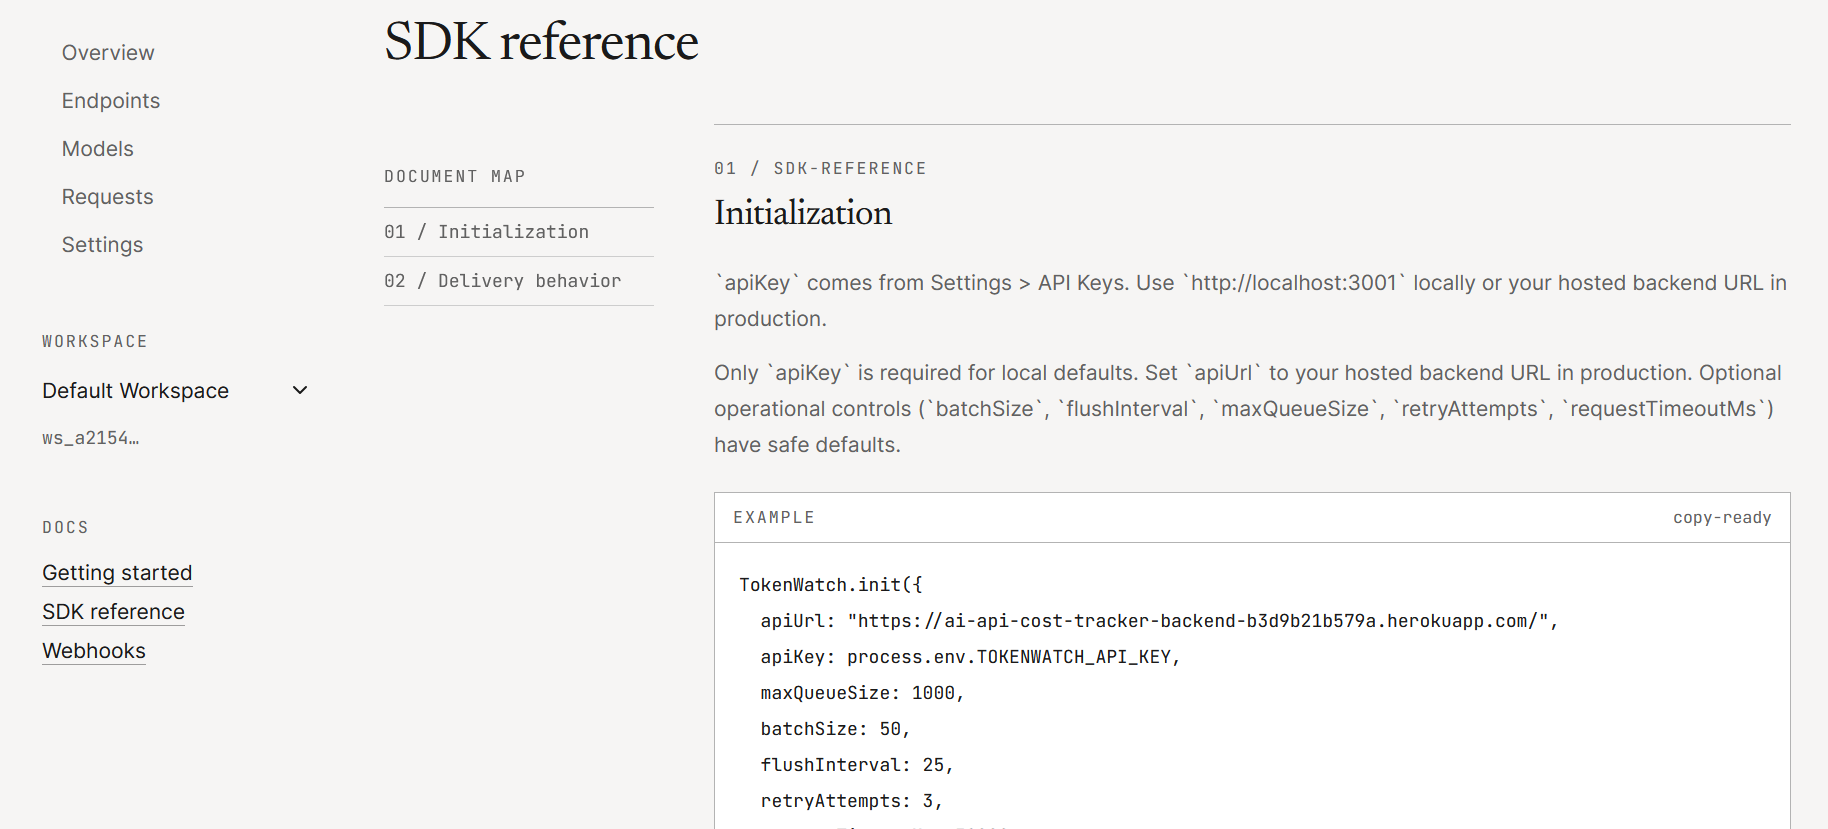Click the Initialization section heading

tap(803, 213)
